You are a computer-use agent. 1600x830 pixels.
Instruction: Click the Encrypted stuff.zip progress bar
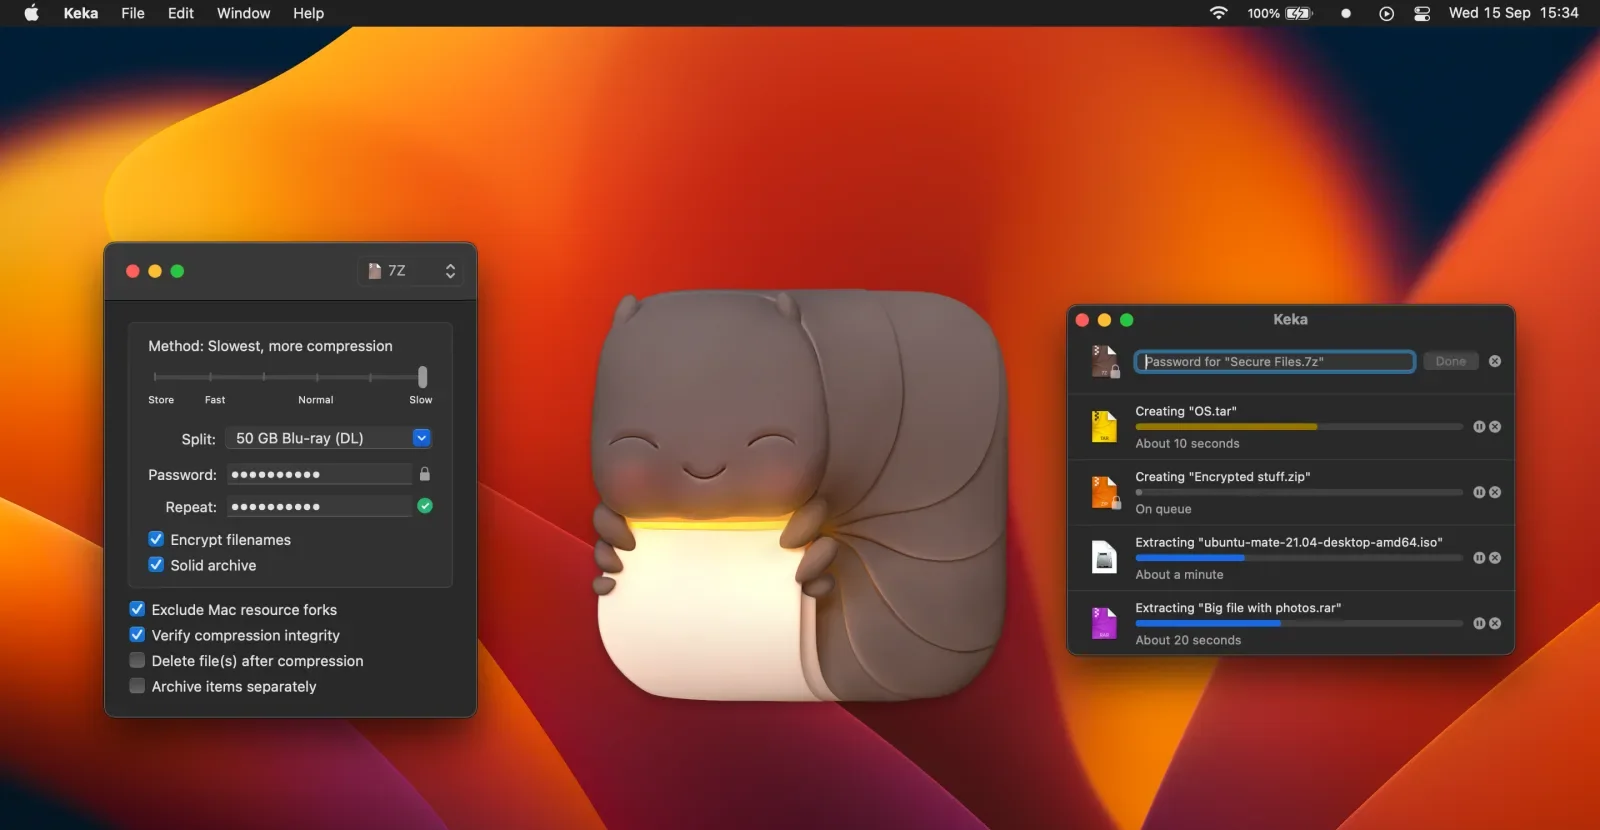[1299, 492]
